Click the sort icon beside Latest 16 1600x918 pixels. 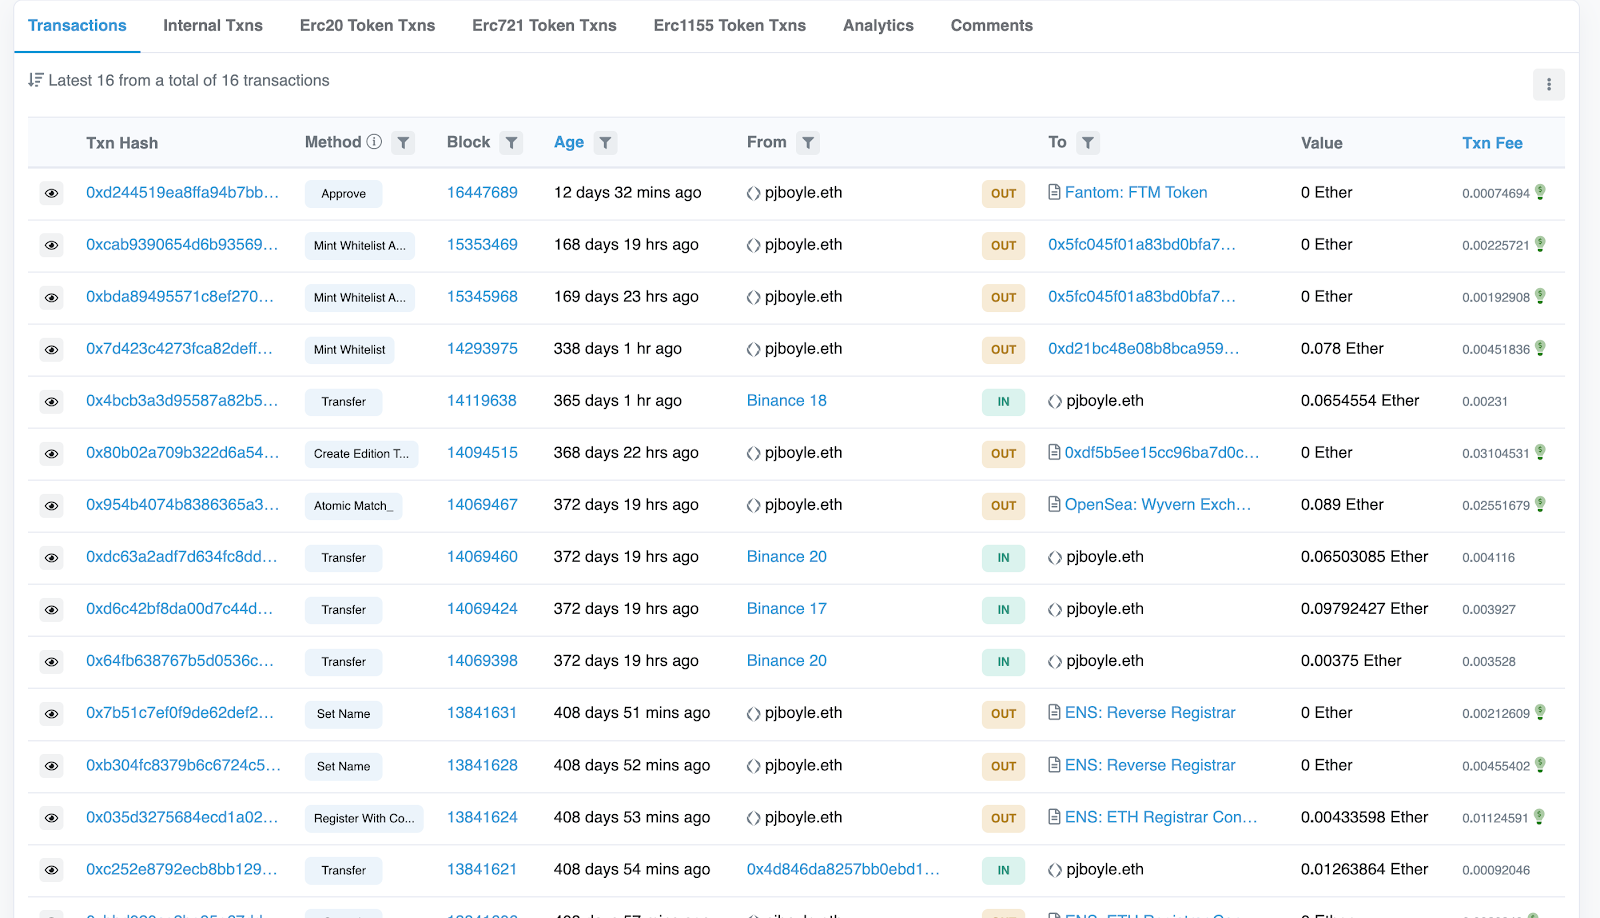pyautogui.click(x=36, y=80)
